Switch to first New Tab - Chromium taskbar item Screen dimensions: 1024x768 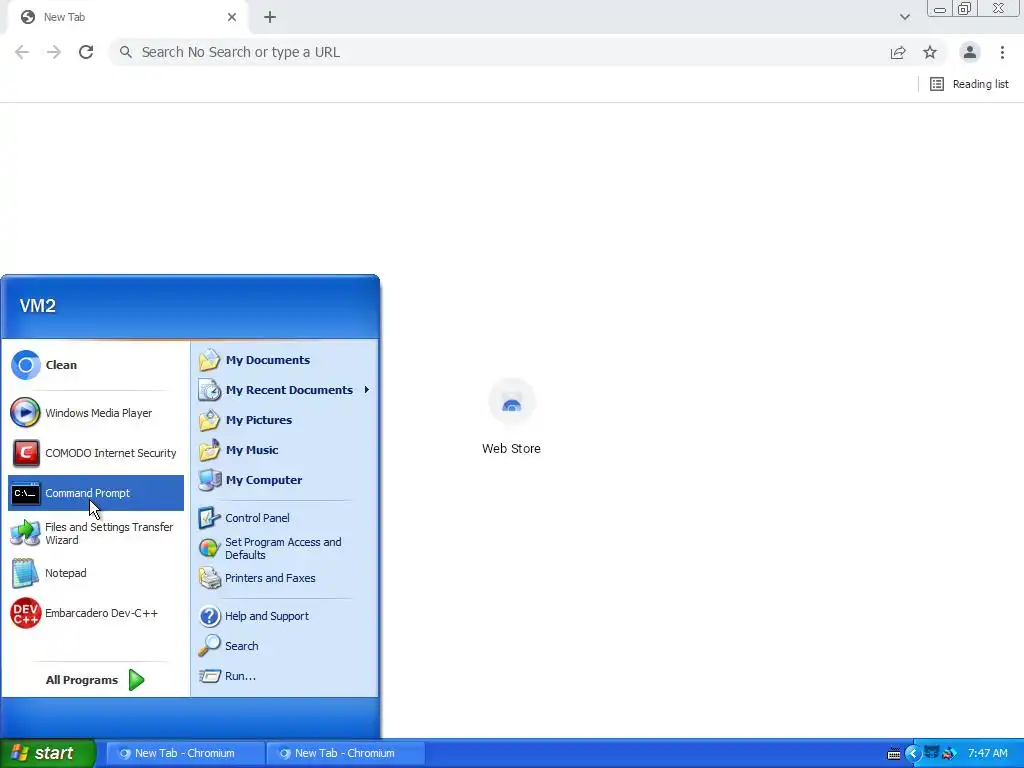coord(185,753)
